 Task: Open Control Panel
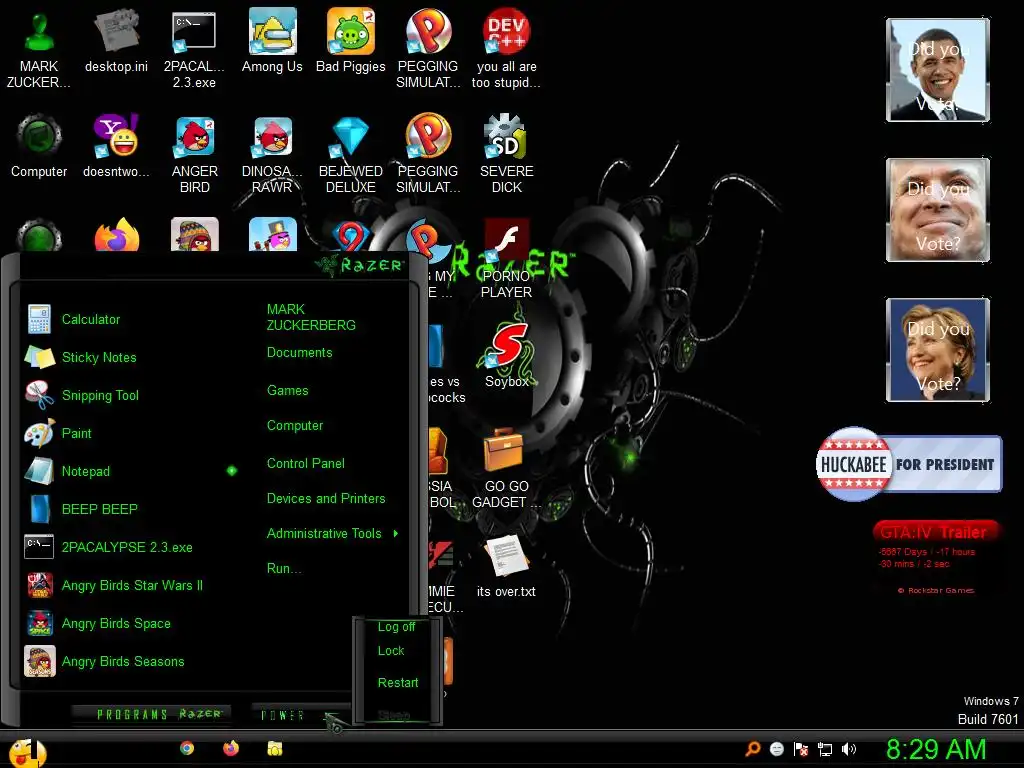(x=306, y=464)
